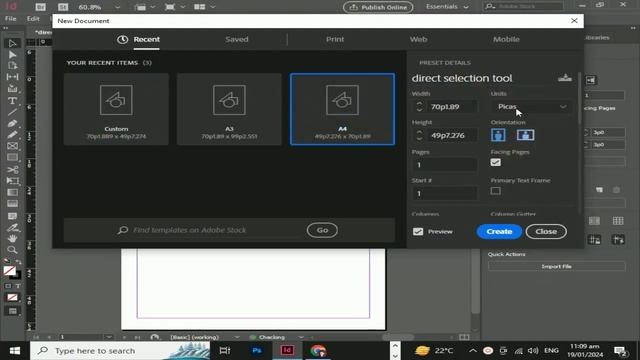
Task: Select the Selection tool in toolbar
Action: click(x=12, y=43)
